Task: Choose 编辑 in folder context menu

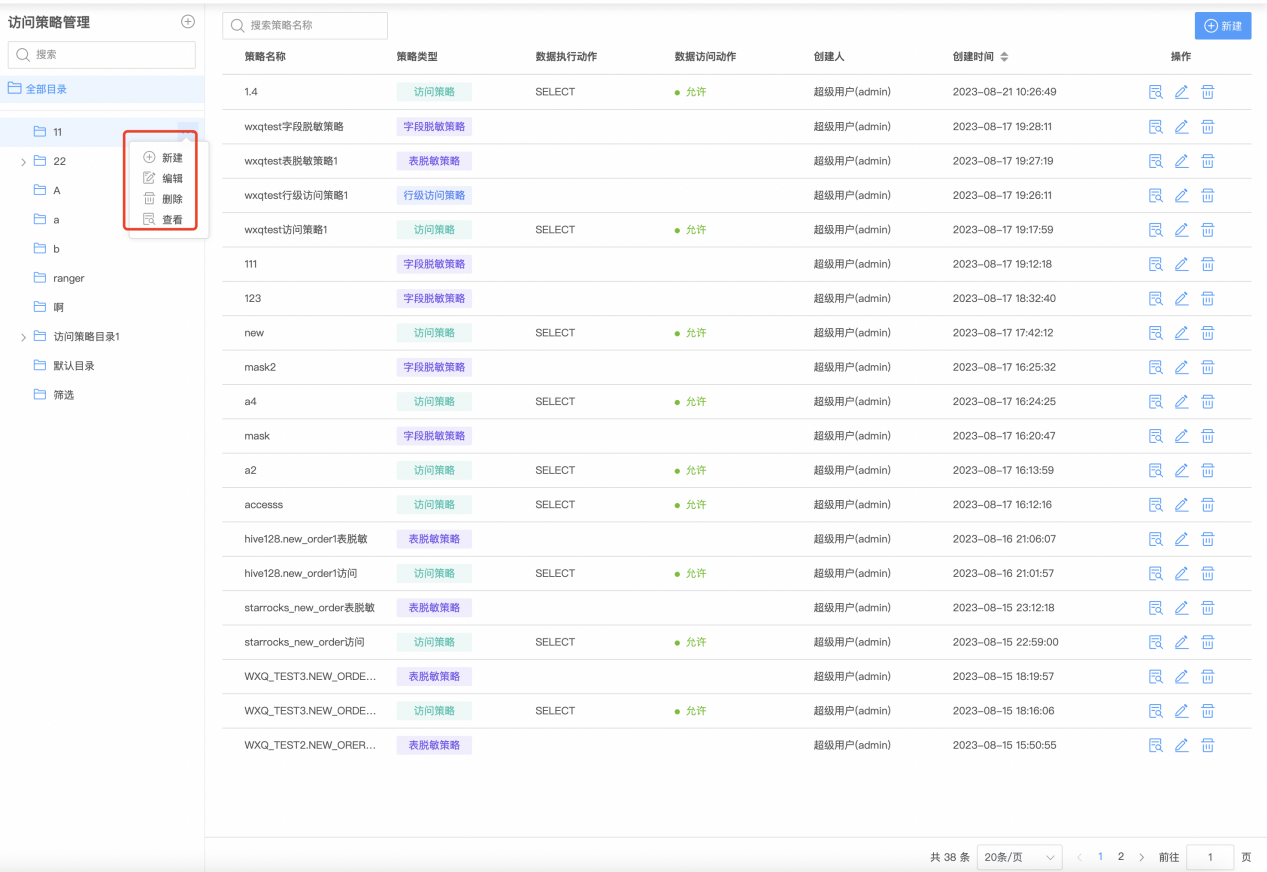Action: click(163, 178)
